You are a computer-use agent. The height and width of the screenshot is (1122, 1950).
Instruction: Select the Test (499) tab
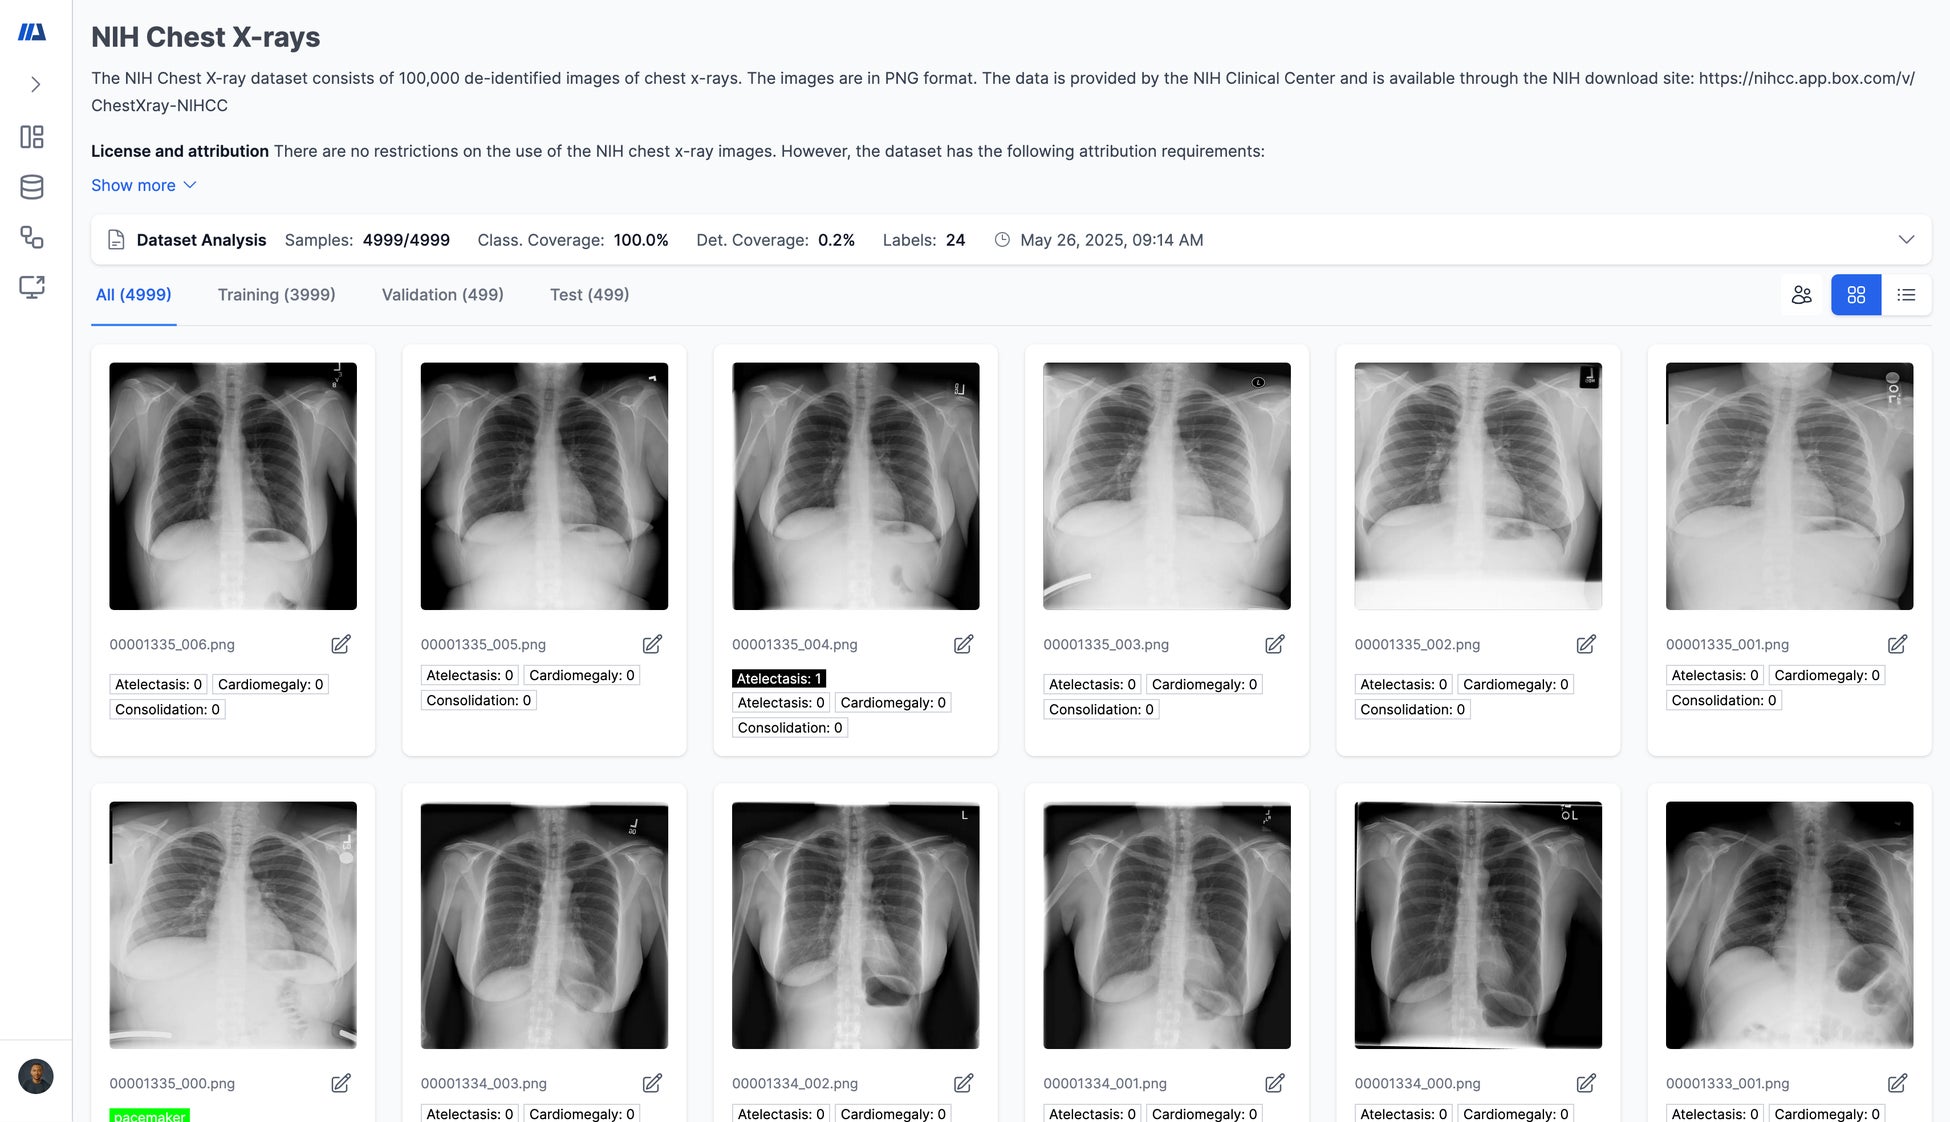pyautogui.click(x=589, y=295)
